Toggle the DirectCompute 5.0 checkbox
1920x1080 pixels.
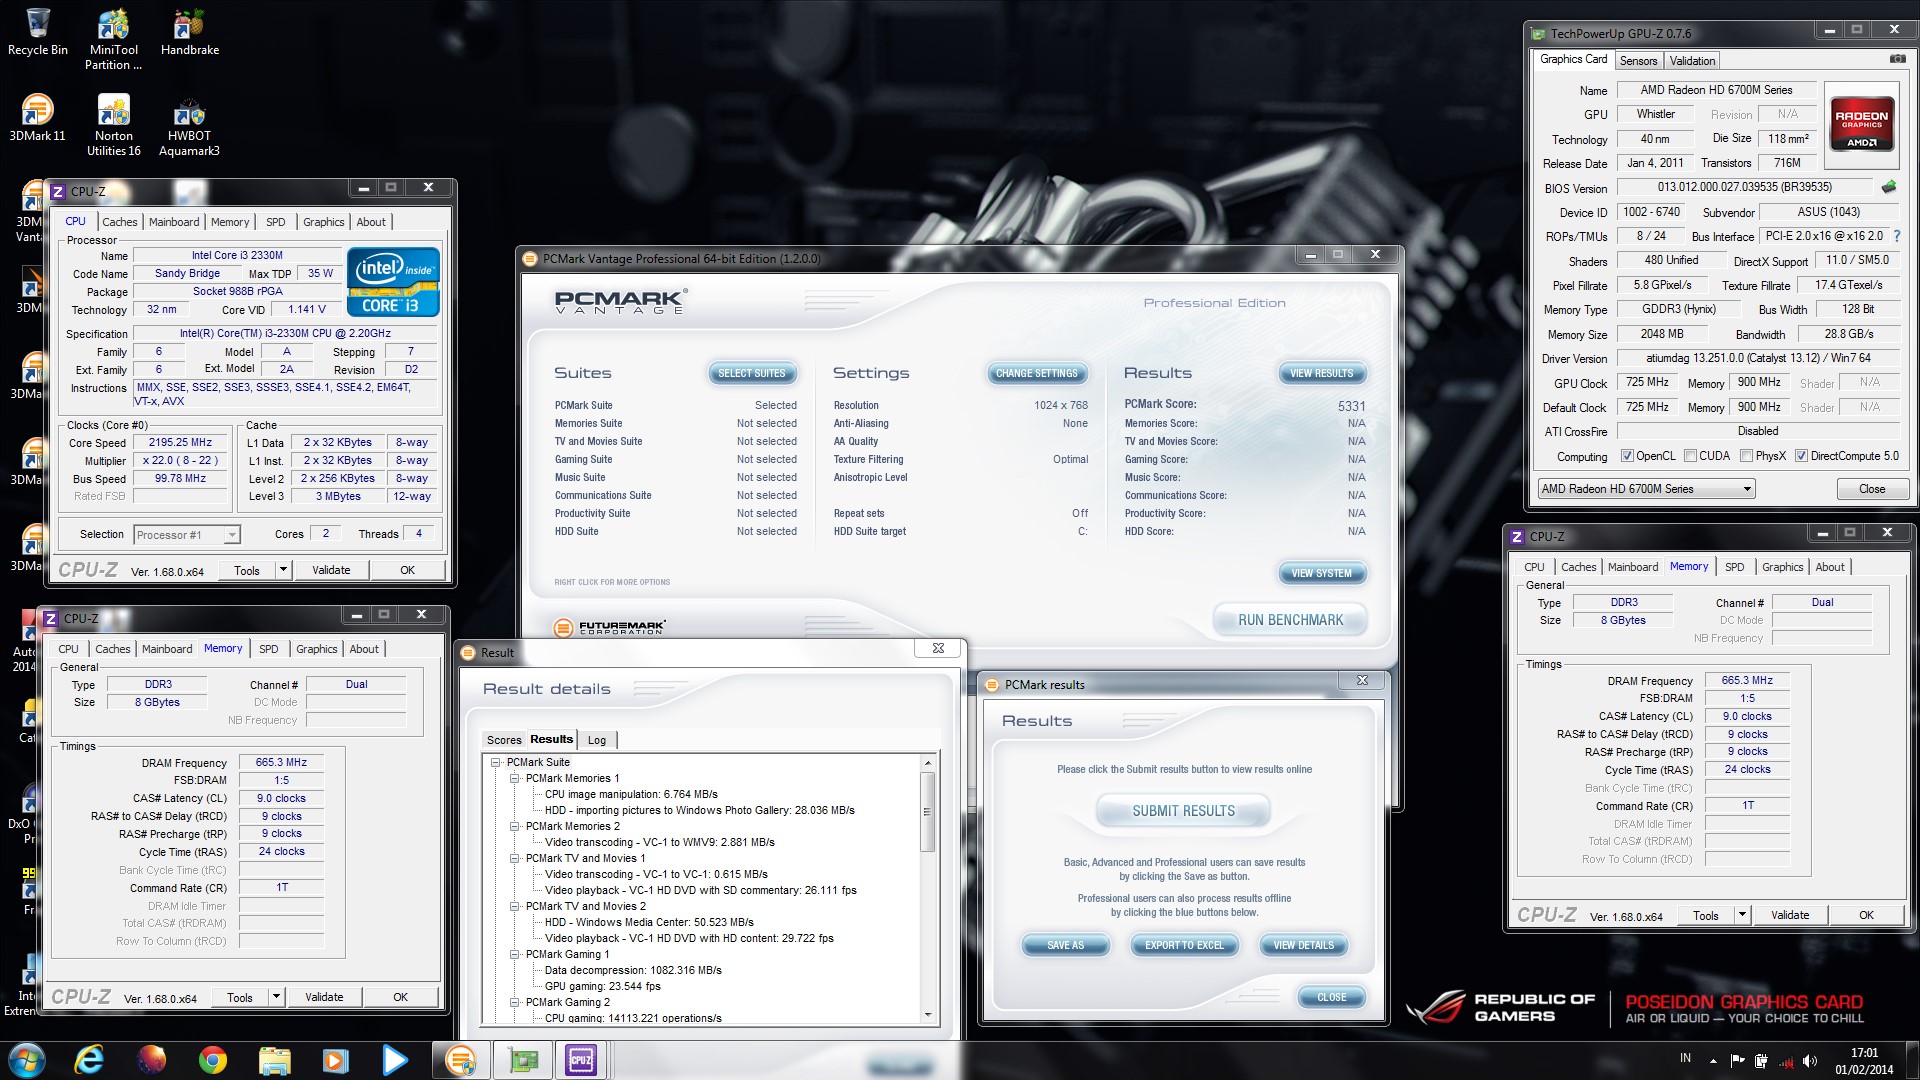(x=1801, y=456)
